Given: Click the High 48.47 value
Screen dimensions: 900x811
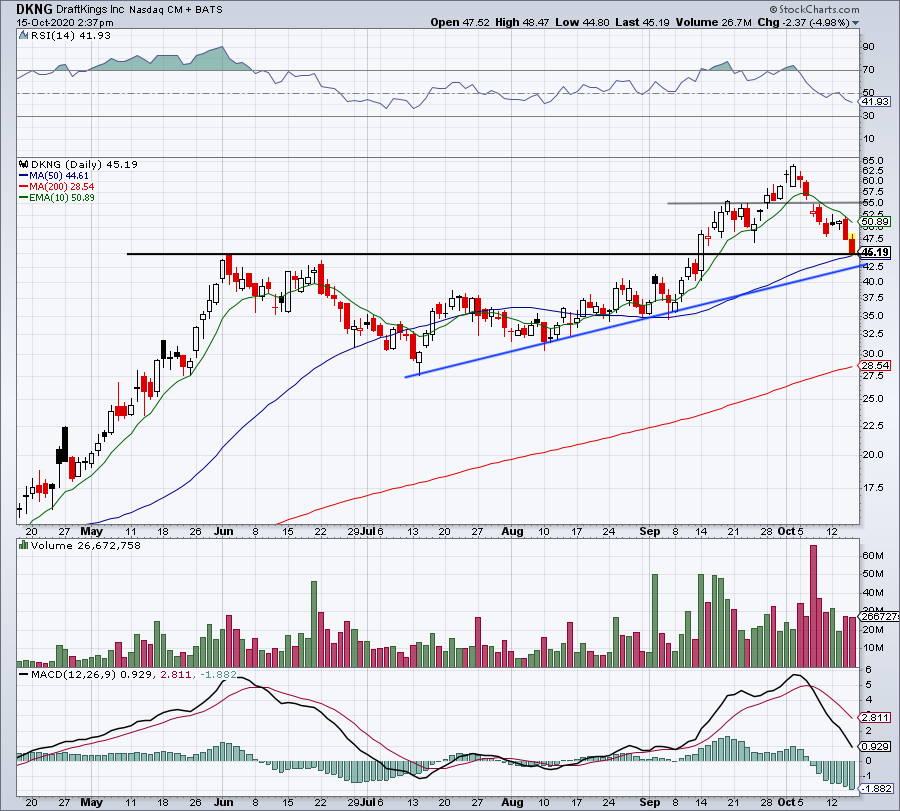Looking at the screenshot, I should coord(522,22).
